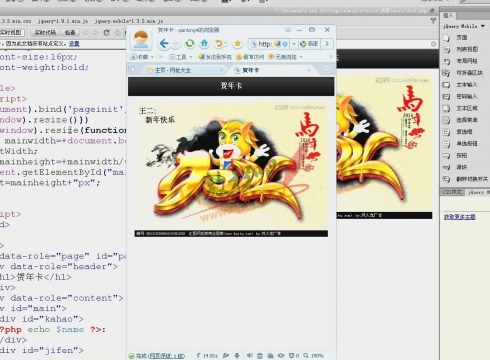This screenshot has height=360, width=490.
Task: Click the status bar pen icon
Action: tap(226, 356)
